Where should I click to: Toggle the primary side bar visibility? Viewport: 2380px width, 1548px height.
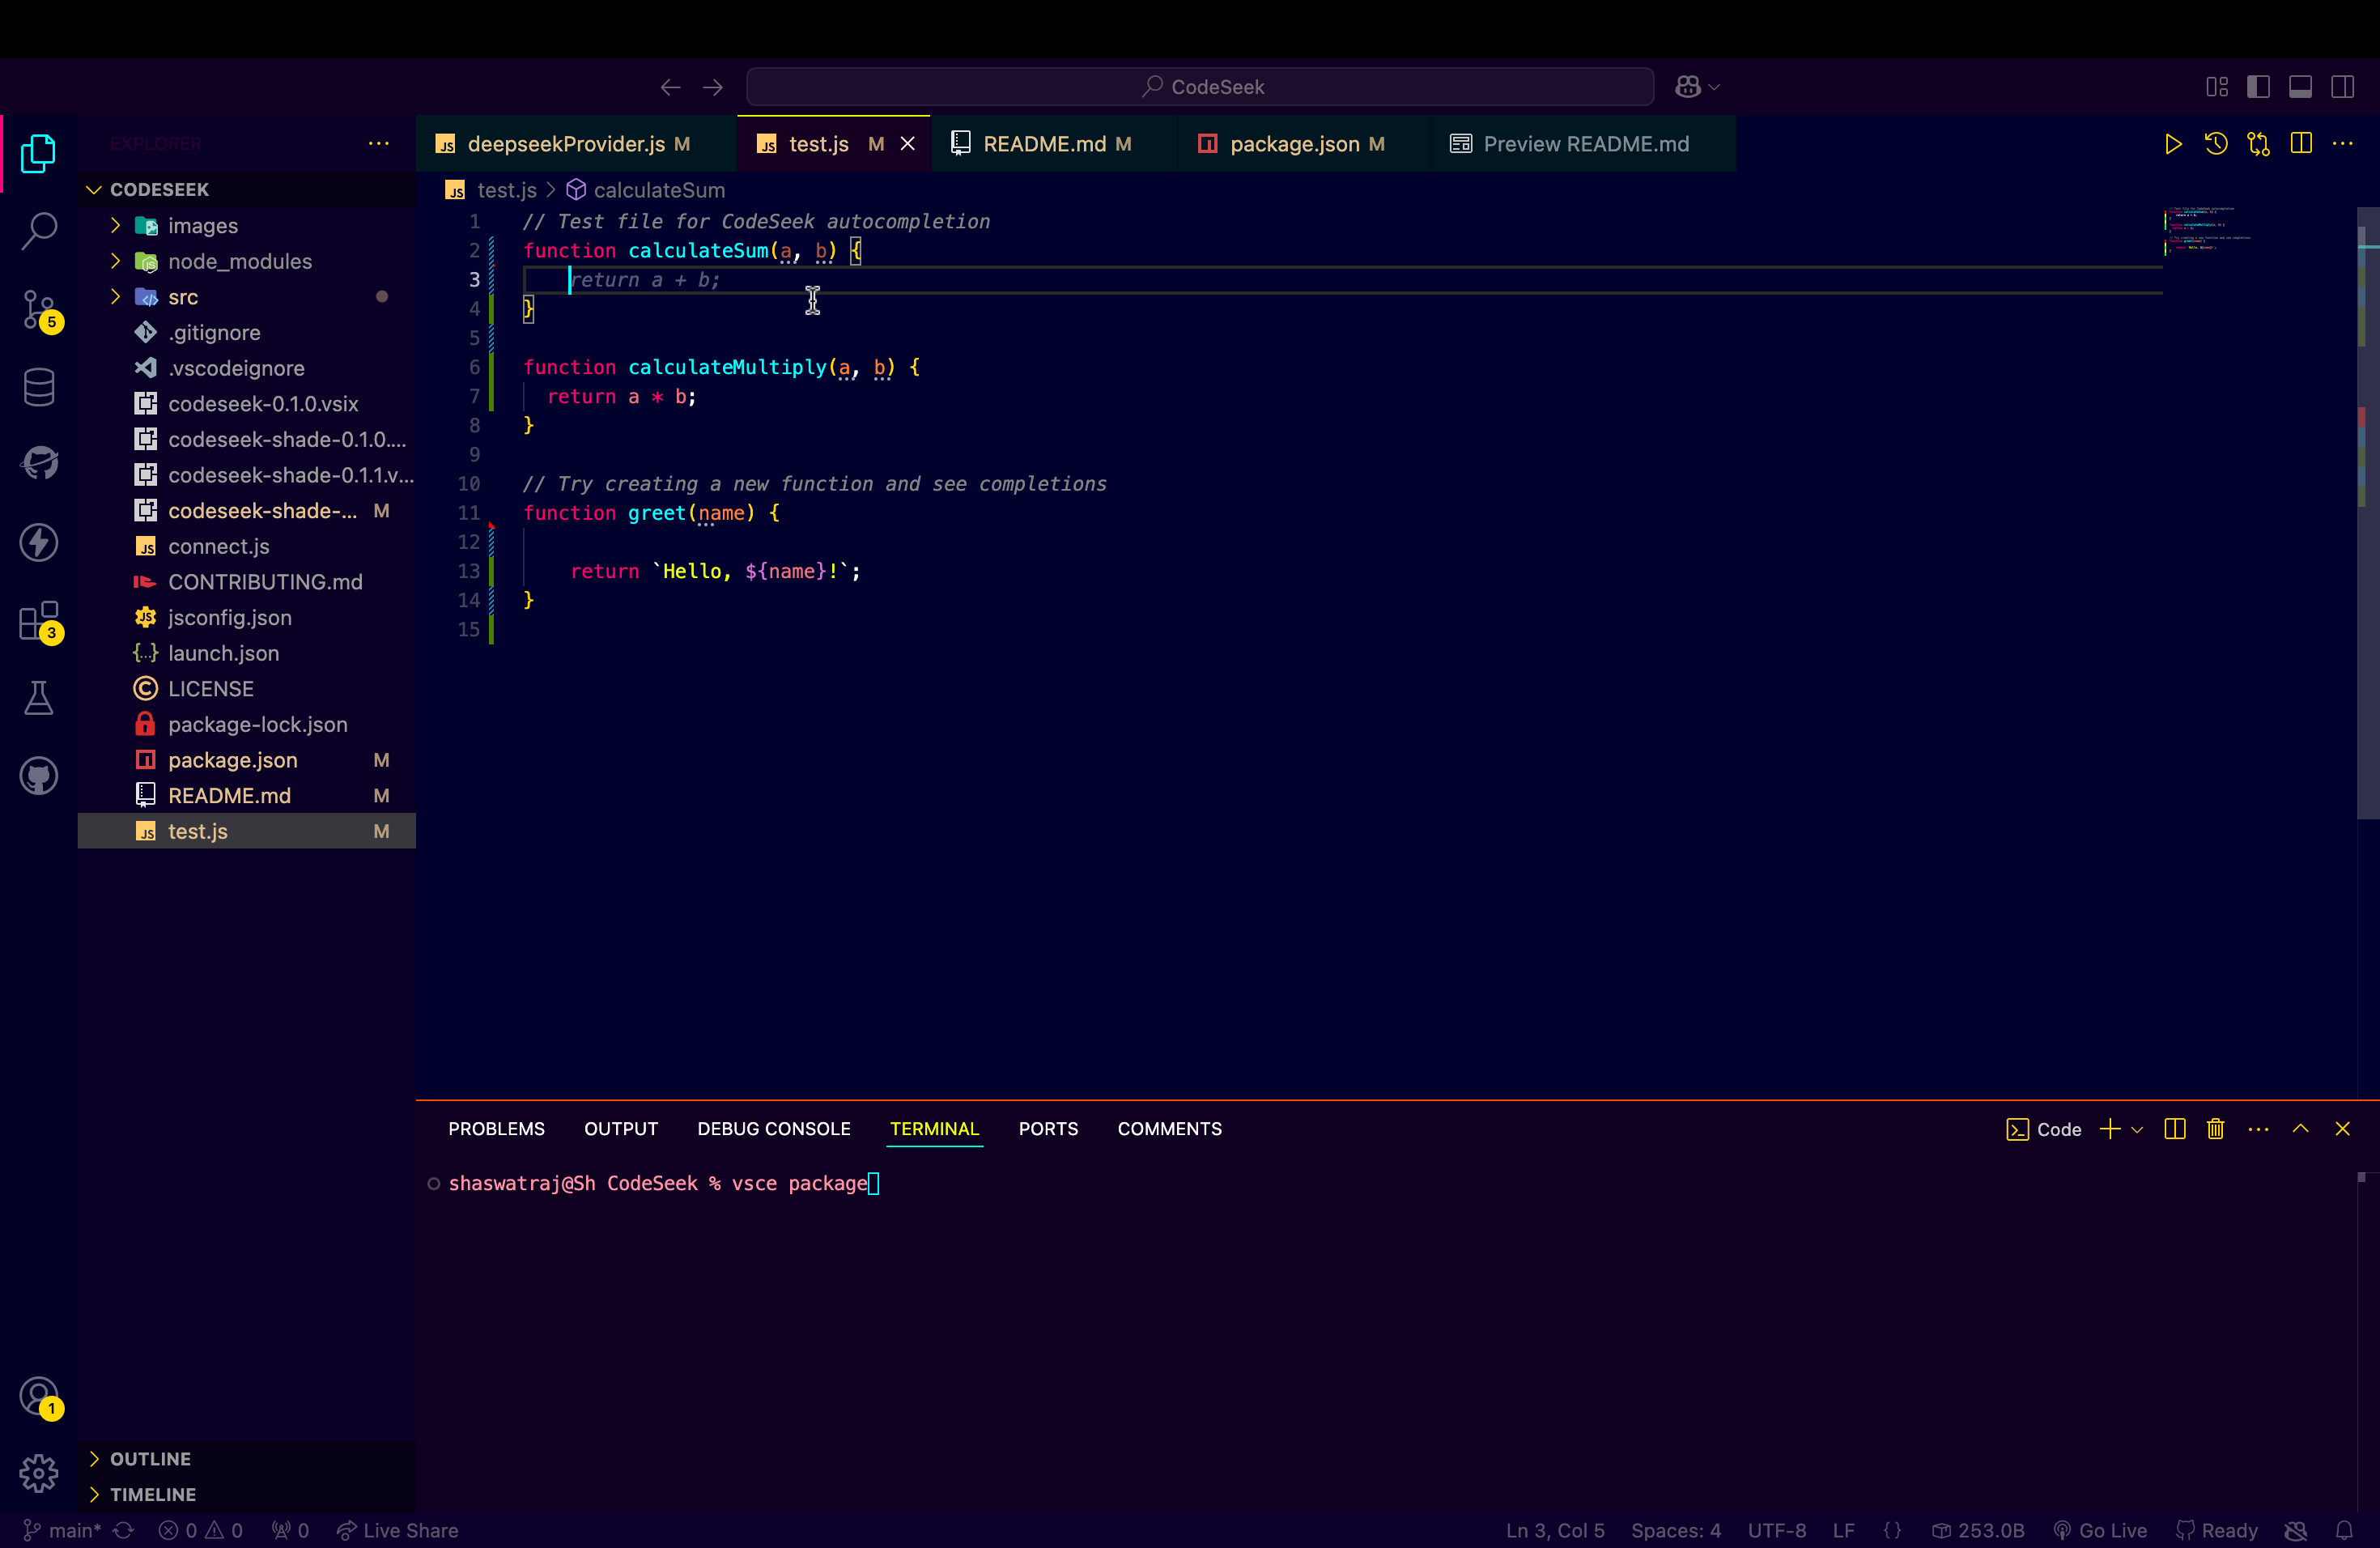[x=2258, y=87]
